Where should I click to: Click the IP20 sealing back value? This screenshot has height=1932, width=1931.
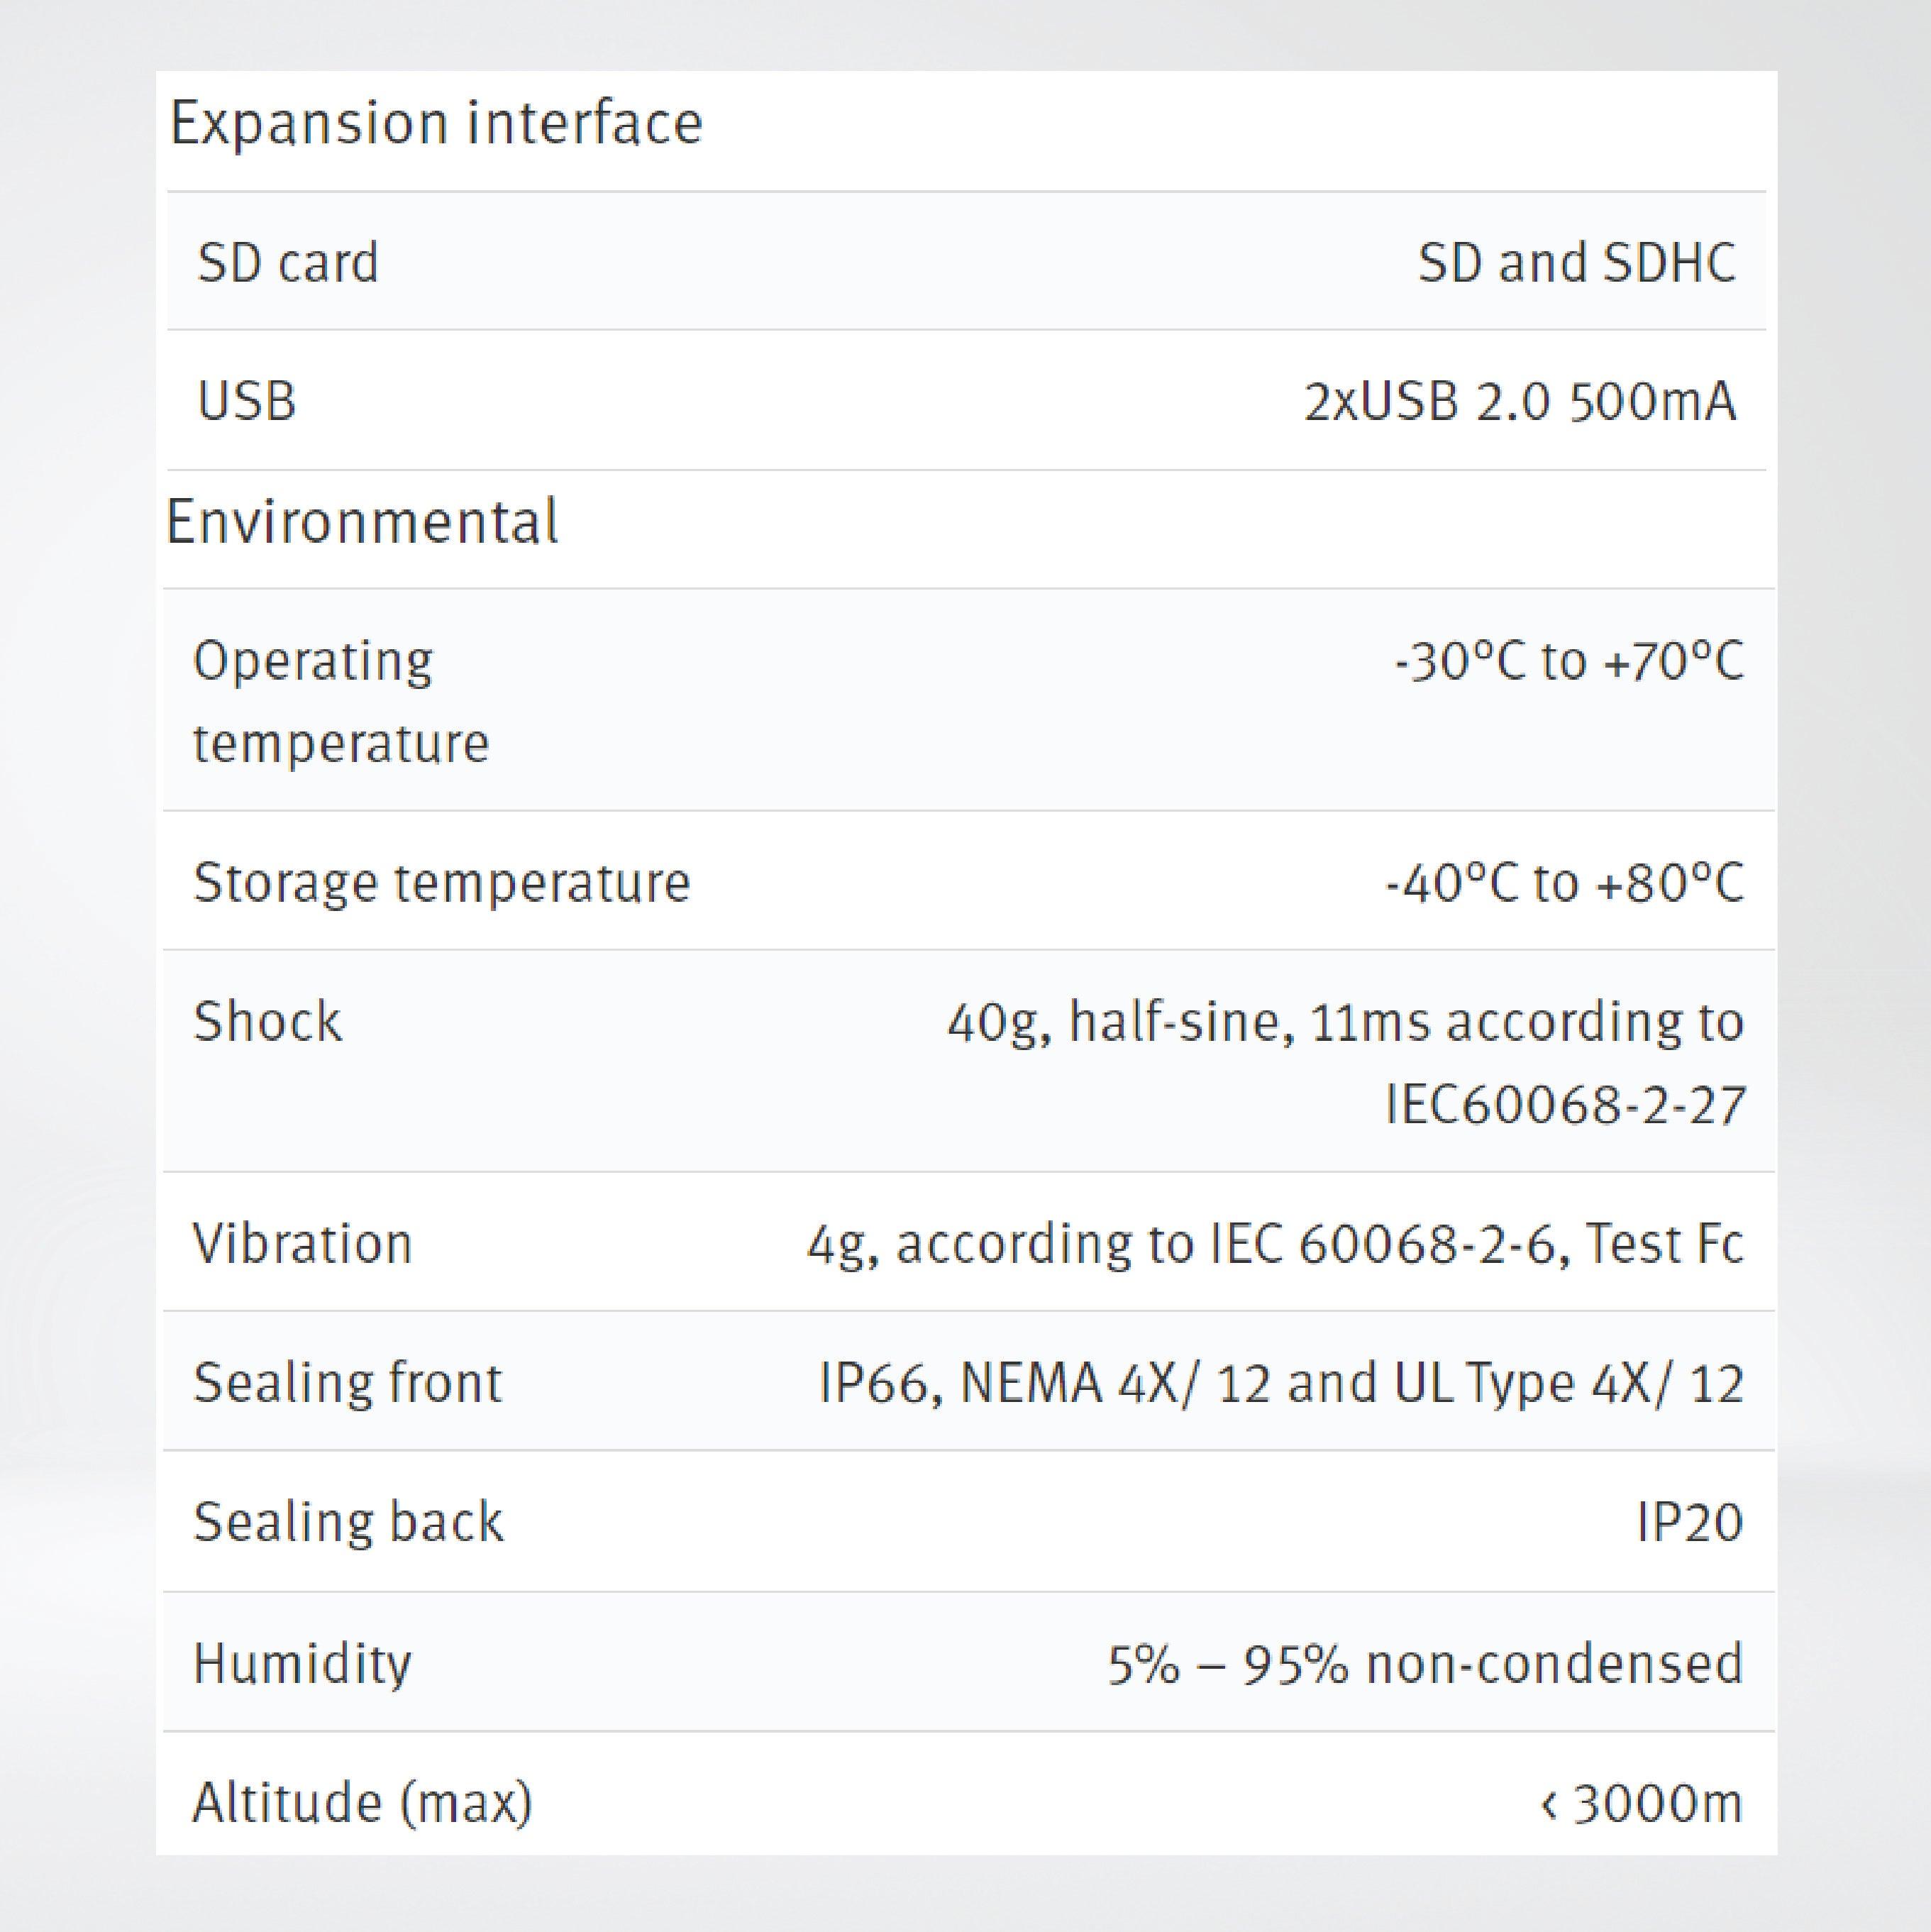click(x=1689, y=1522)
